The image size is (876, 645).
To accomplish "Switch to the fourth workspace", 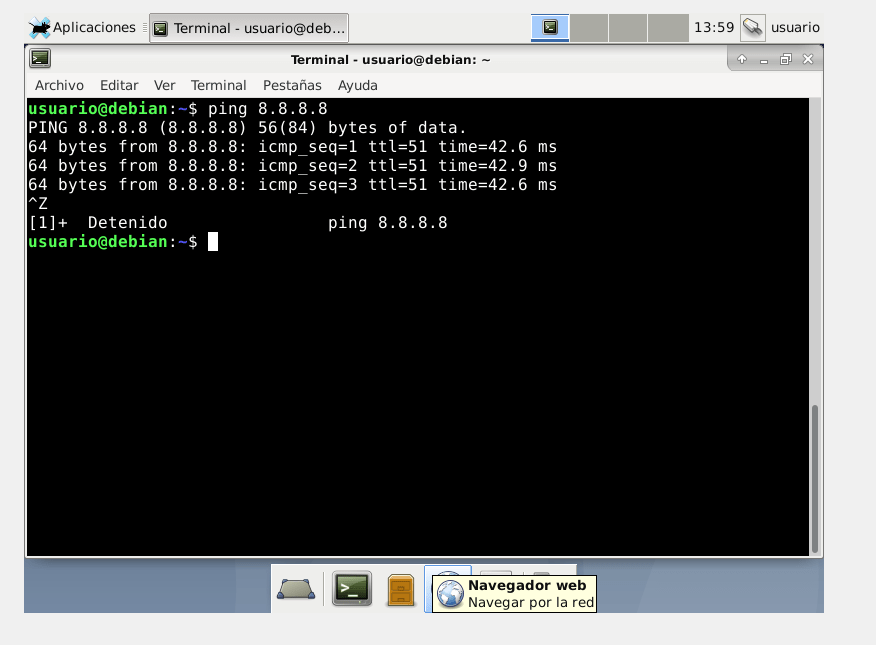I will [x=667, y=27].
